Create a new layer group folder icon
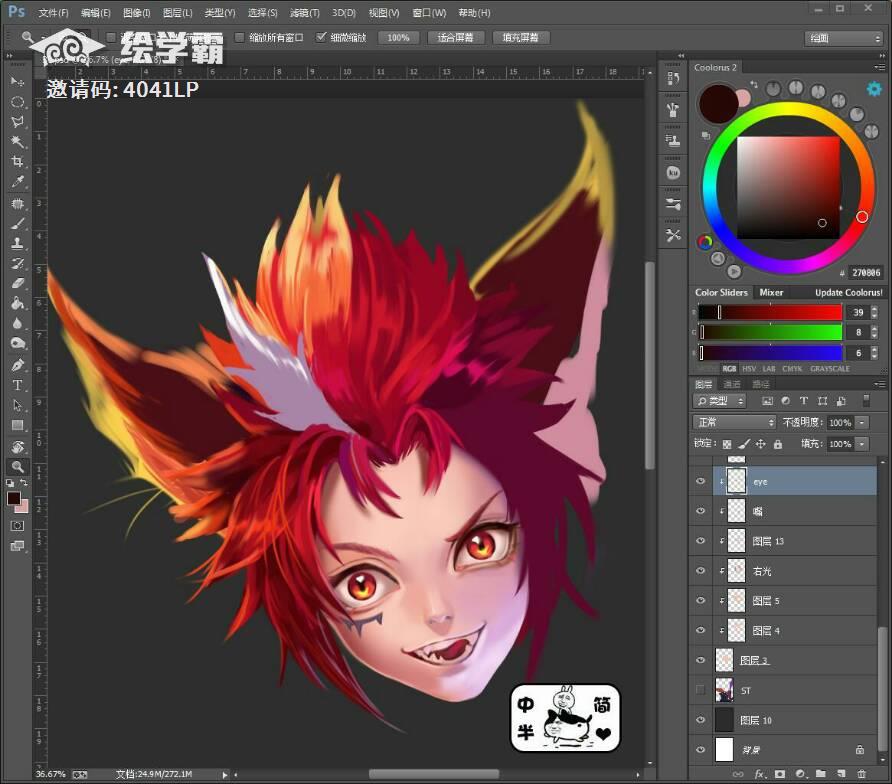Screen dimensions: 892x784 click(x=820, y=774)
